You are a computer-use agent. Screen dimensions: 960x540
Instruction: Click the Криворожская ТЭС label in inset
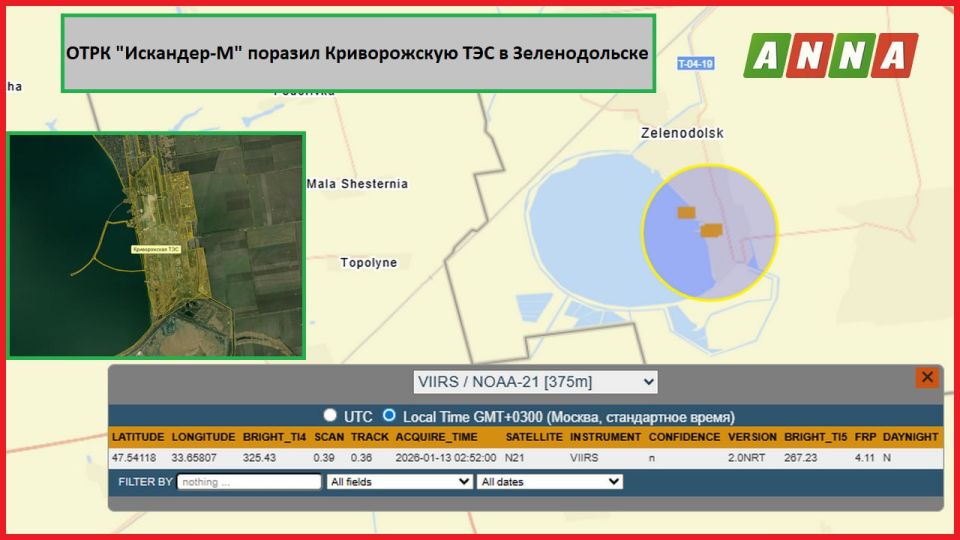coord(155,249)
